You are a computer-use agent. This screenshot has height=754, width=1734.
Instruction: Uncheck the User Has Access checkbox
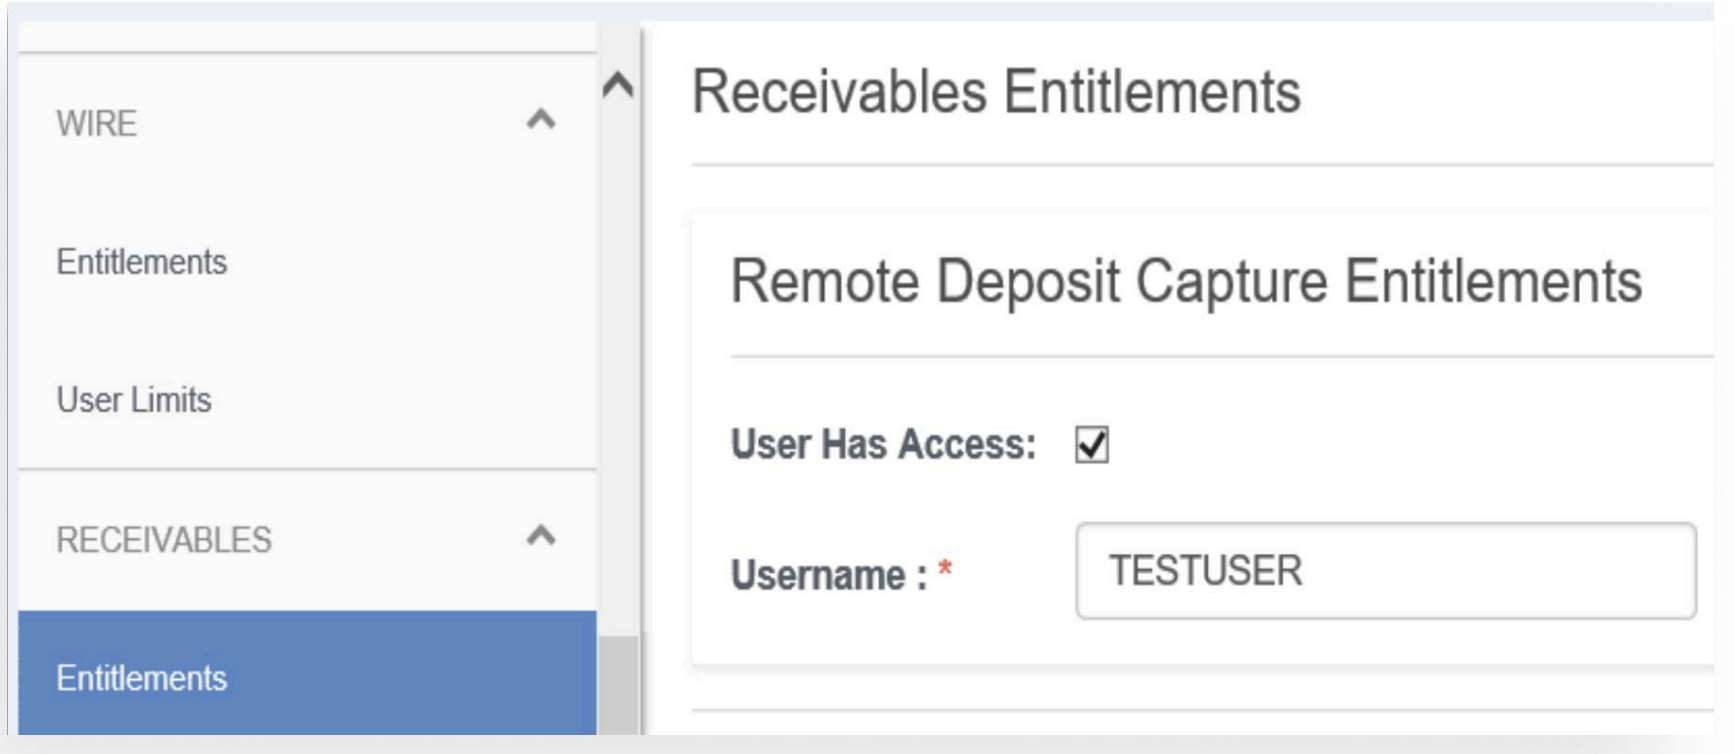point(1091,445)
